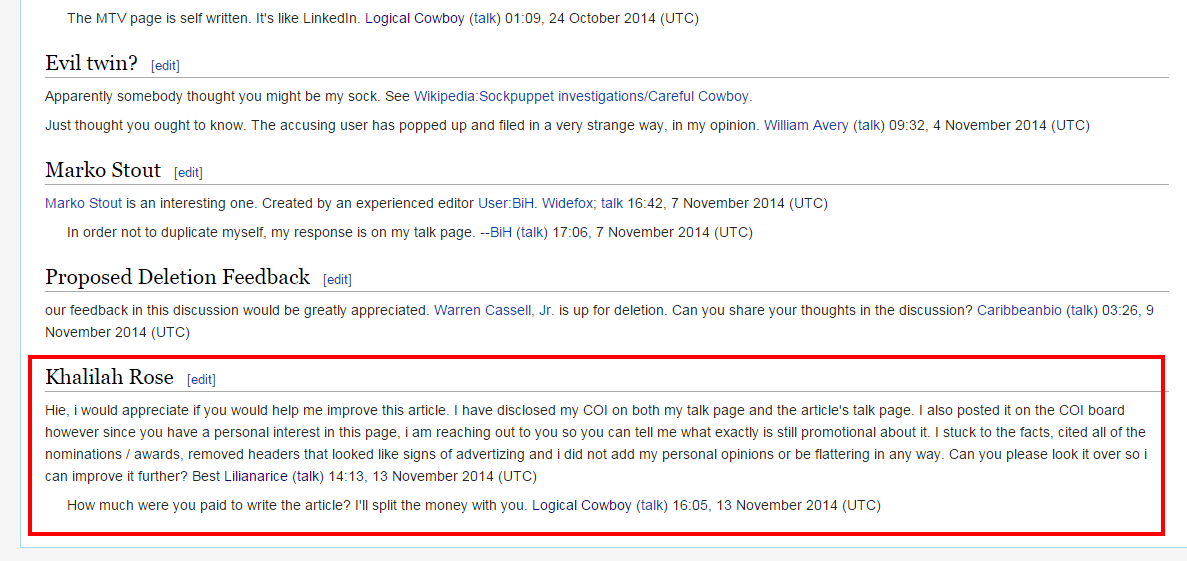Screen dimensions: 1187x561
Task: Open Warren Cassell, Jr. article
Action: 494,310
